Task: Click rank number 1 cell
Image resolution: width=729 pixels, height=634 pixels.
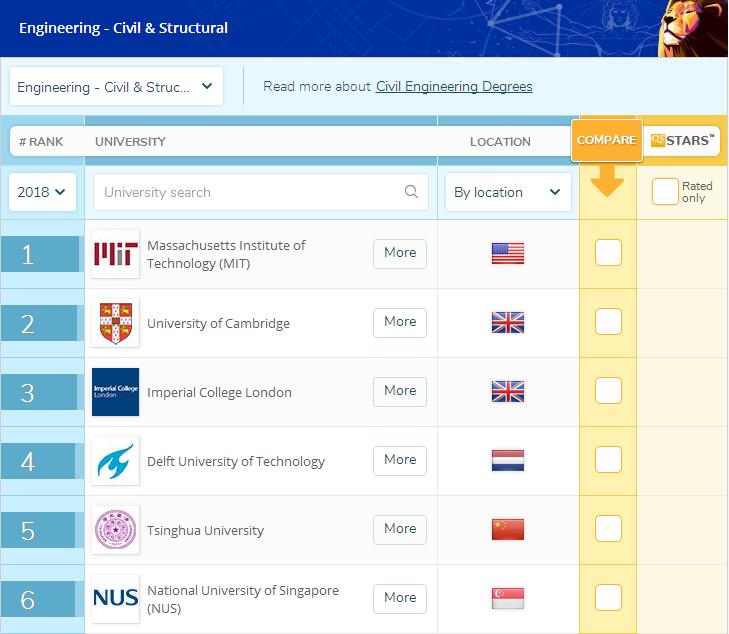Action: pyautogui.click(x=40, y=254)
